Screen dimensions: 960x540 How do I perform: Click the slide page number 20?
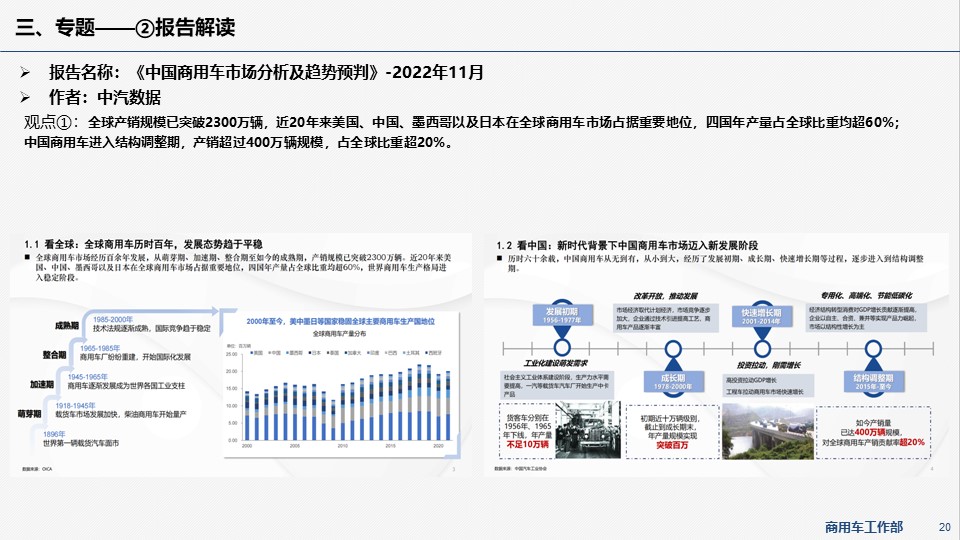click(945, 527)
